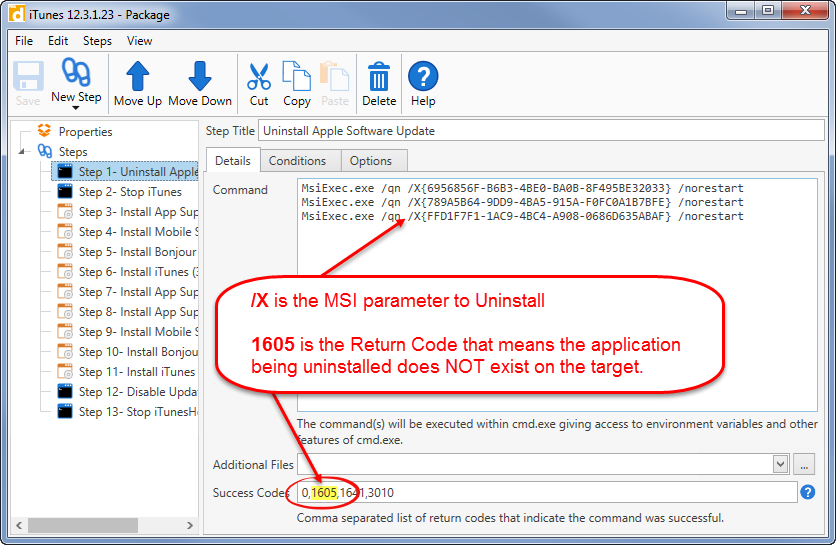Image resolution: width=836 pixels, height=545 pixels.
Task: Open Help via the question mark icon
Action: [x=423, y=76]
